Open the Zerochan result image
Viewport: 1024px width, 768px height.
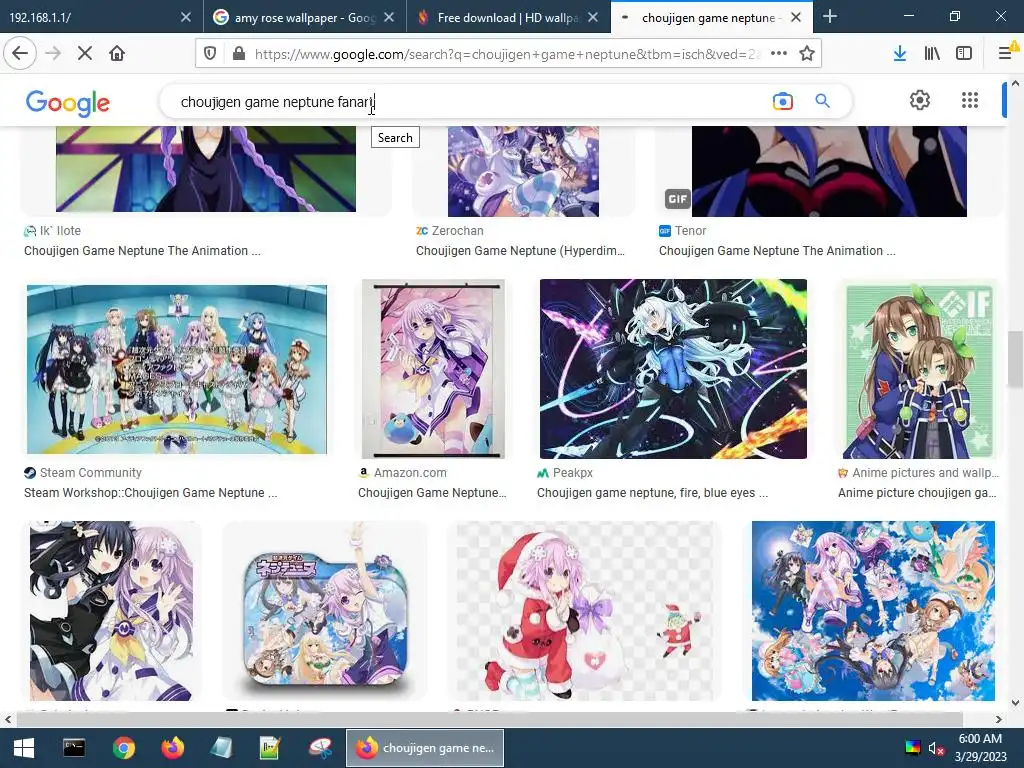click(523, 172)
